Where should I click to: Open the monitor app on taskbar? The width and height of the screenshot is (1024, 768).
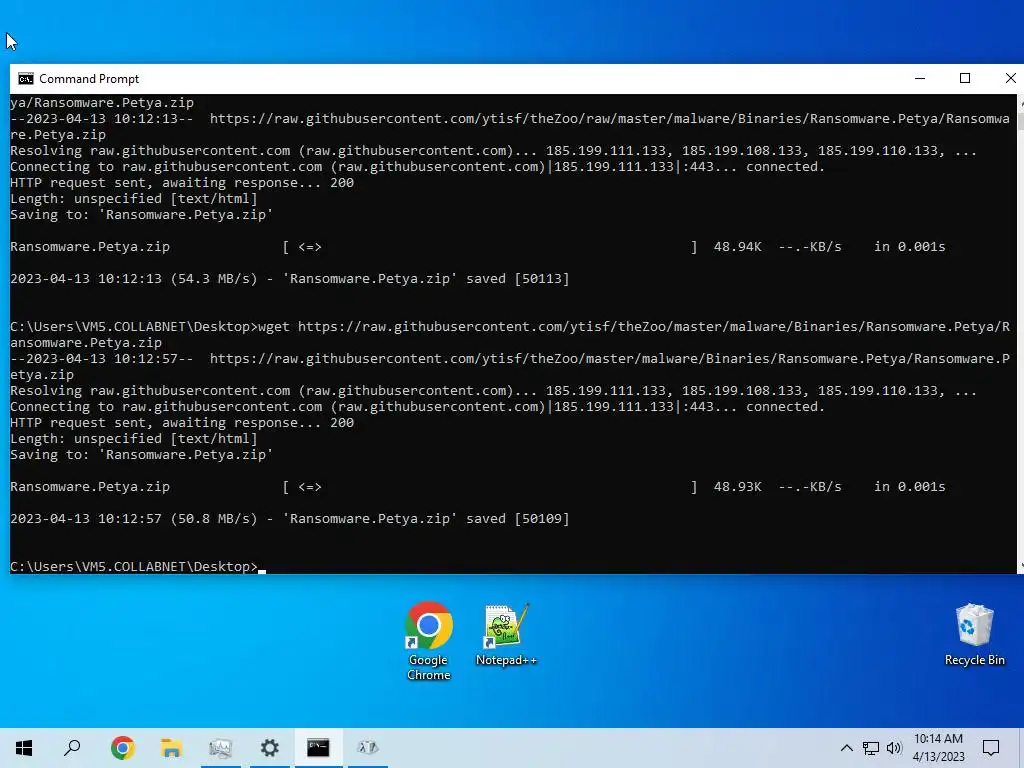[221, 748]
